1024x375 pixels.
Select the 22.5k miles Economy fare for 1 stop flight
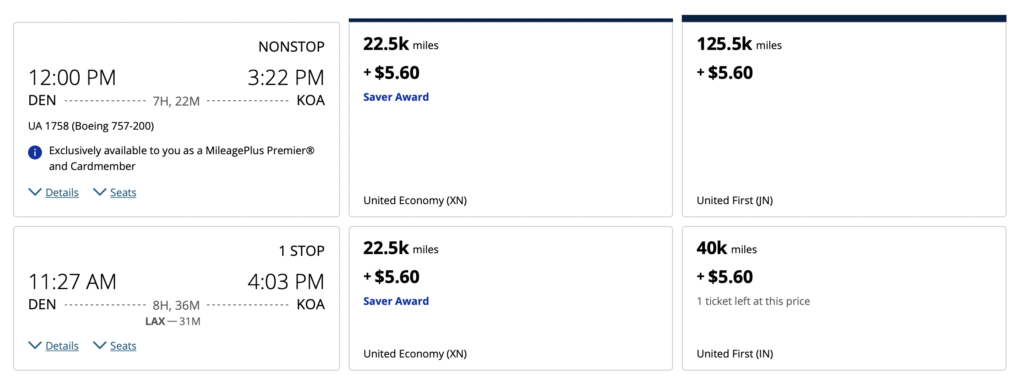[x=511, y=299]
